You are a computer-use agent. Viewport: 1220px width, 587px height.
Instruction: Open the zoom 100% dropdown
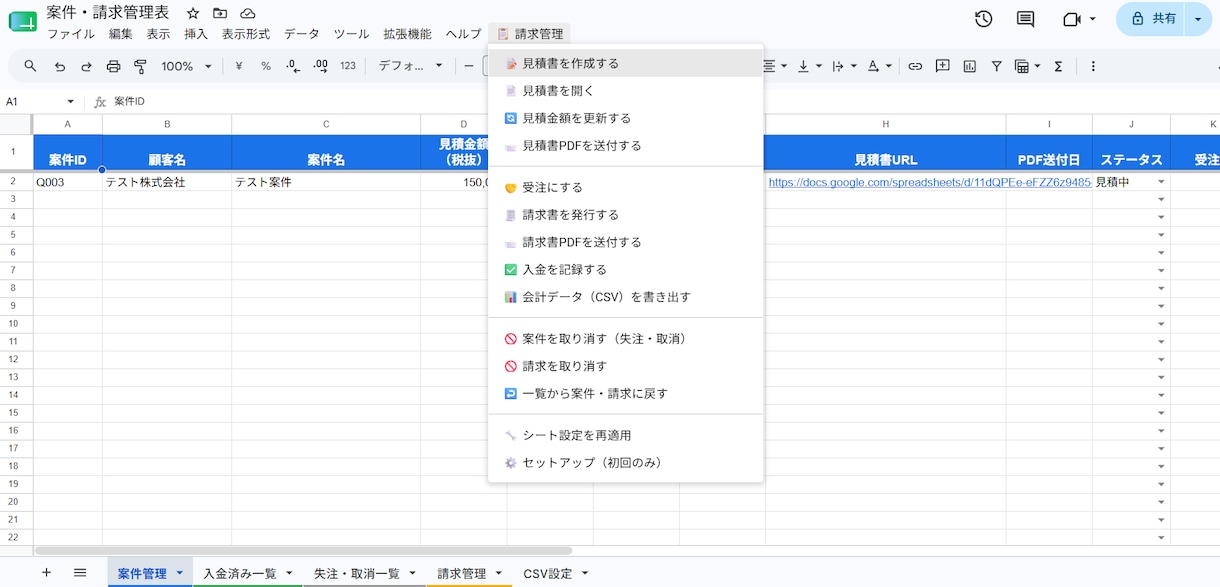coord(187,66)
